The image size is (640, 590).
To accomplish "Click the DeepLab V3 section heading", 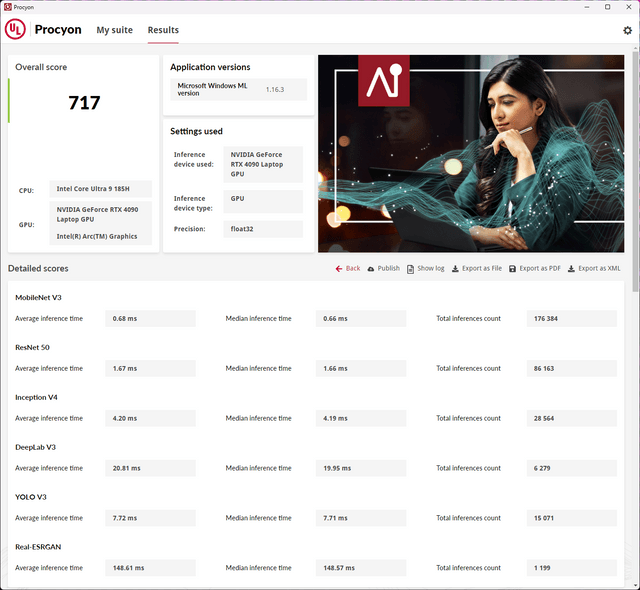I will tap(36, 447).
